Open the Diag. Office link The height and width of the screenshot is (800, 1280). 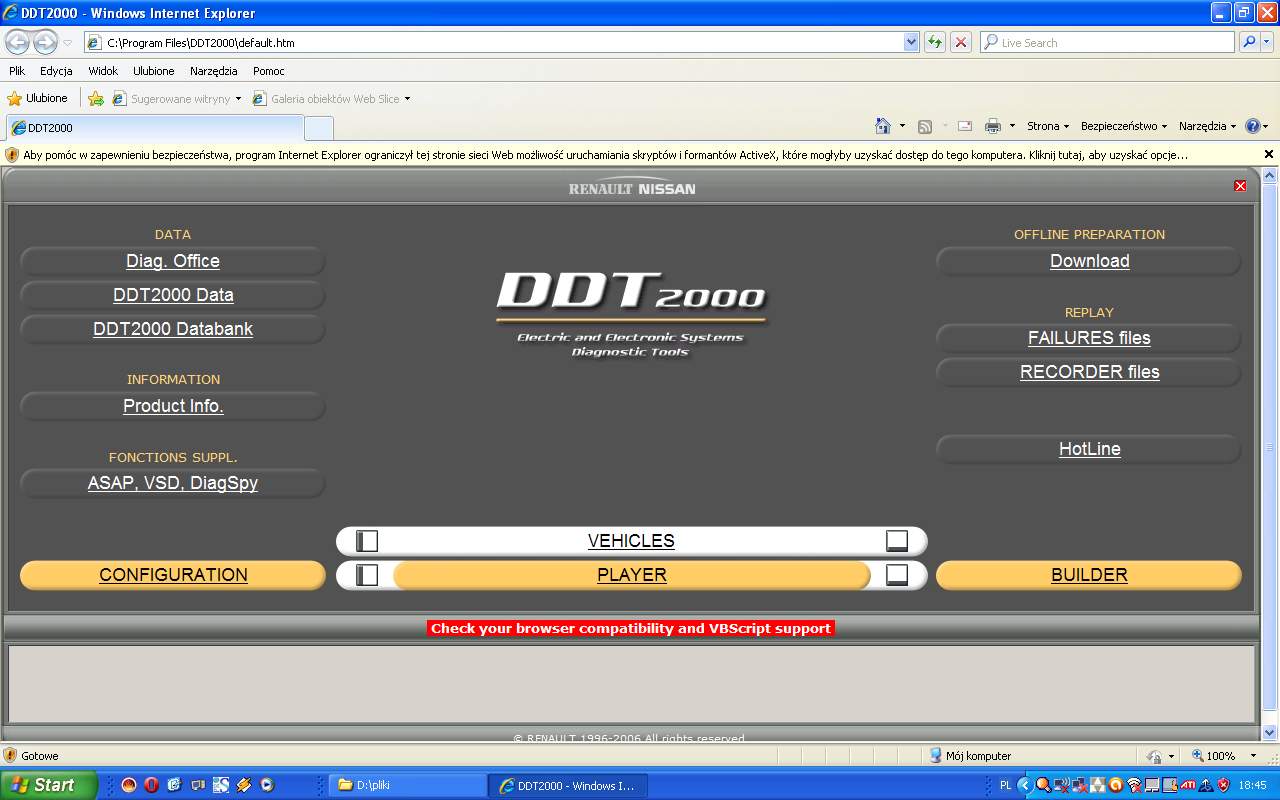click(x=173, y=261)
